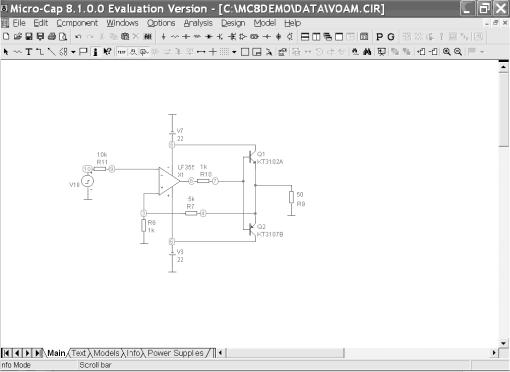Image resolution: width=510 pixels, height=372 pixels.
Task: Click the G toolbar button
Action: point(391,37)
